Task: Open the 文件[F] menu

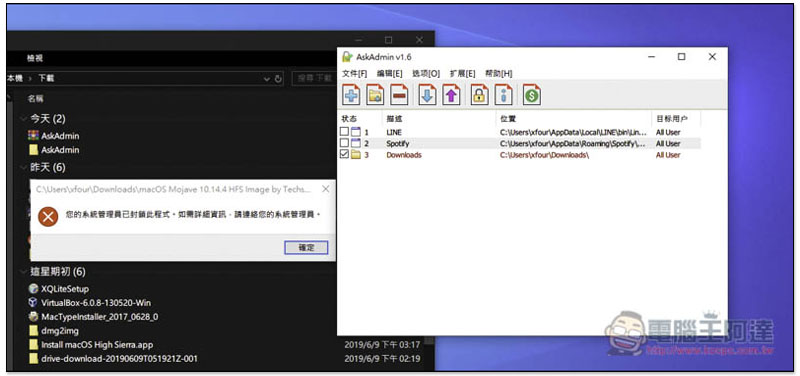Action: coord(355,73)
